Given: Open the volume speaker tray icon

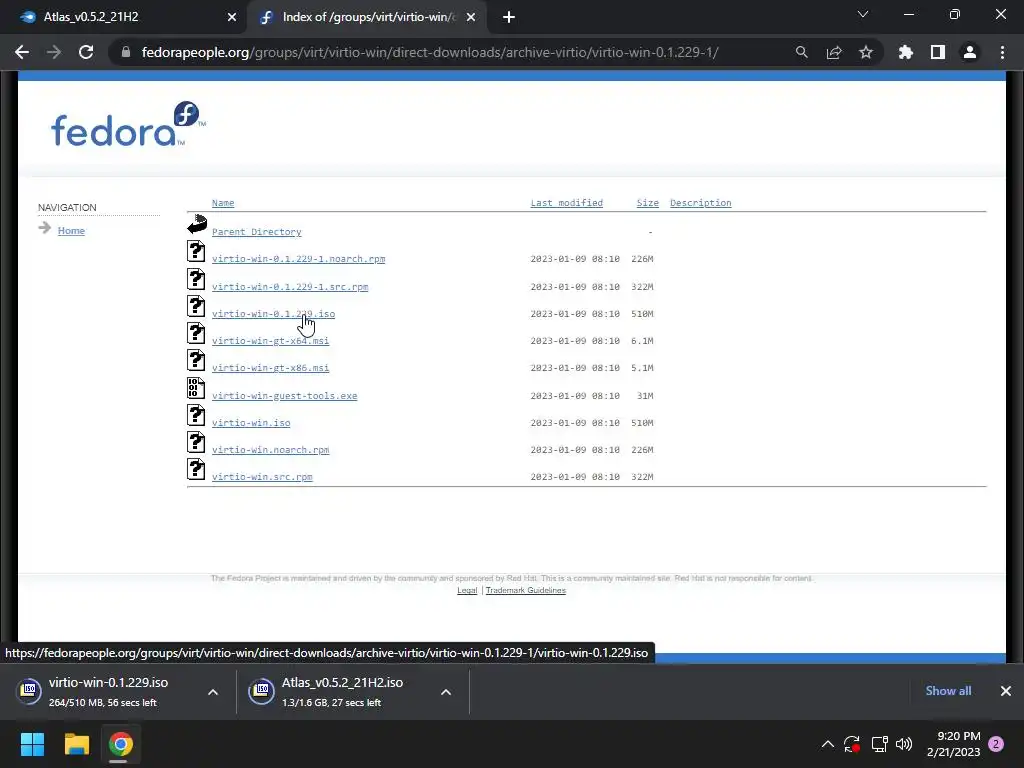Looking at the screenshot, I should (x=904, y=744).
